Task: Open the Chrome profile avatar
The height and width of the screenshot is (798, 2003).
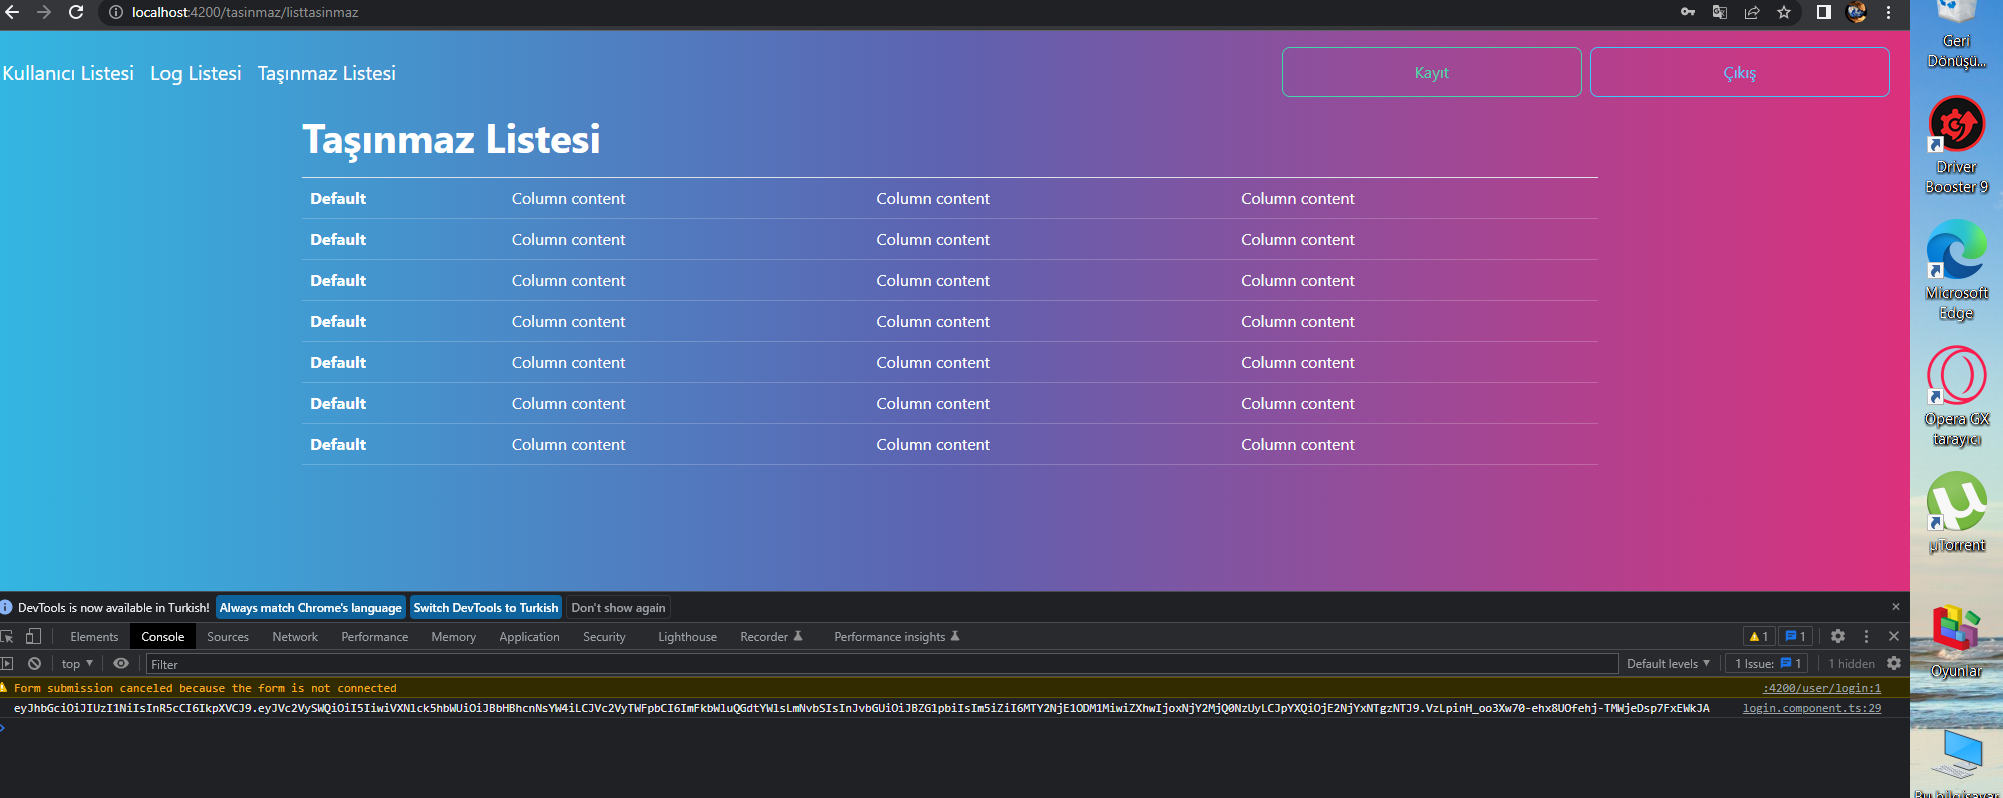Action: (x=1856, y=12)
